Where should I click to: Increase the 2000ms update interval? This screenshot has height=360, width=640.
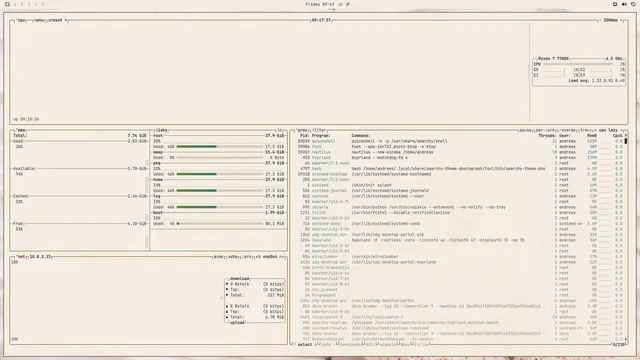coord(622,20)
